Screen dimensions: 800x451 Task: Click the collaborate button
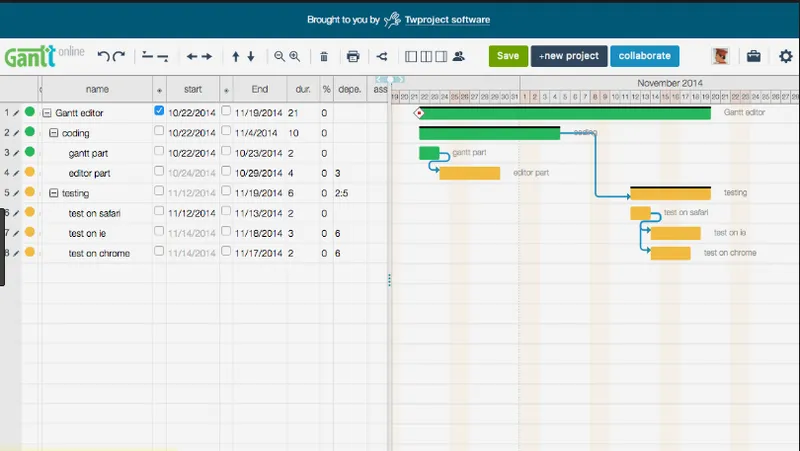pyautogui.click(x=644, y=56)
